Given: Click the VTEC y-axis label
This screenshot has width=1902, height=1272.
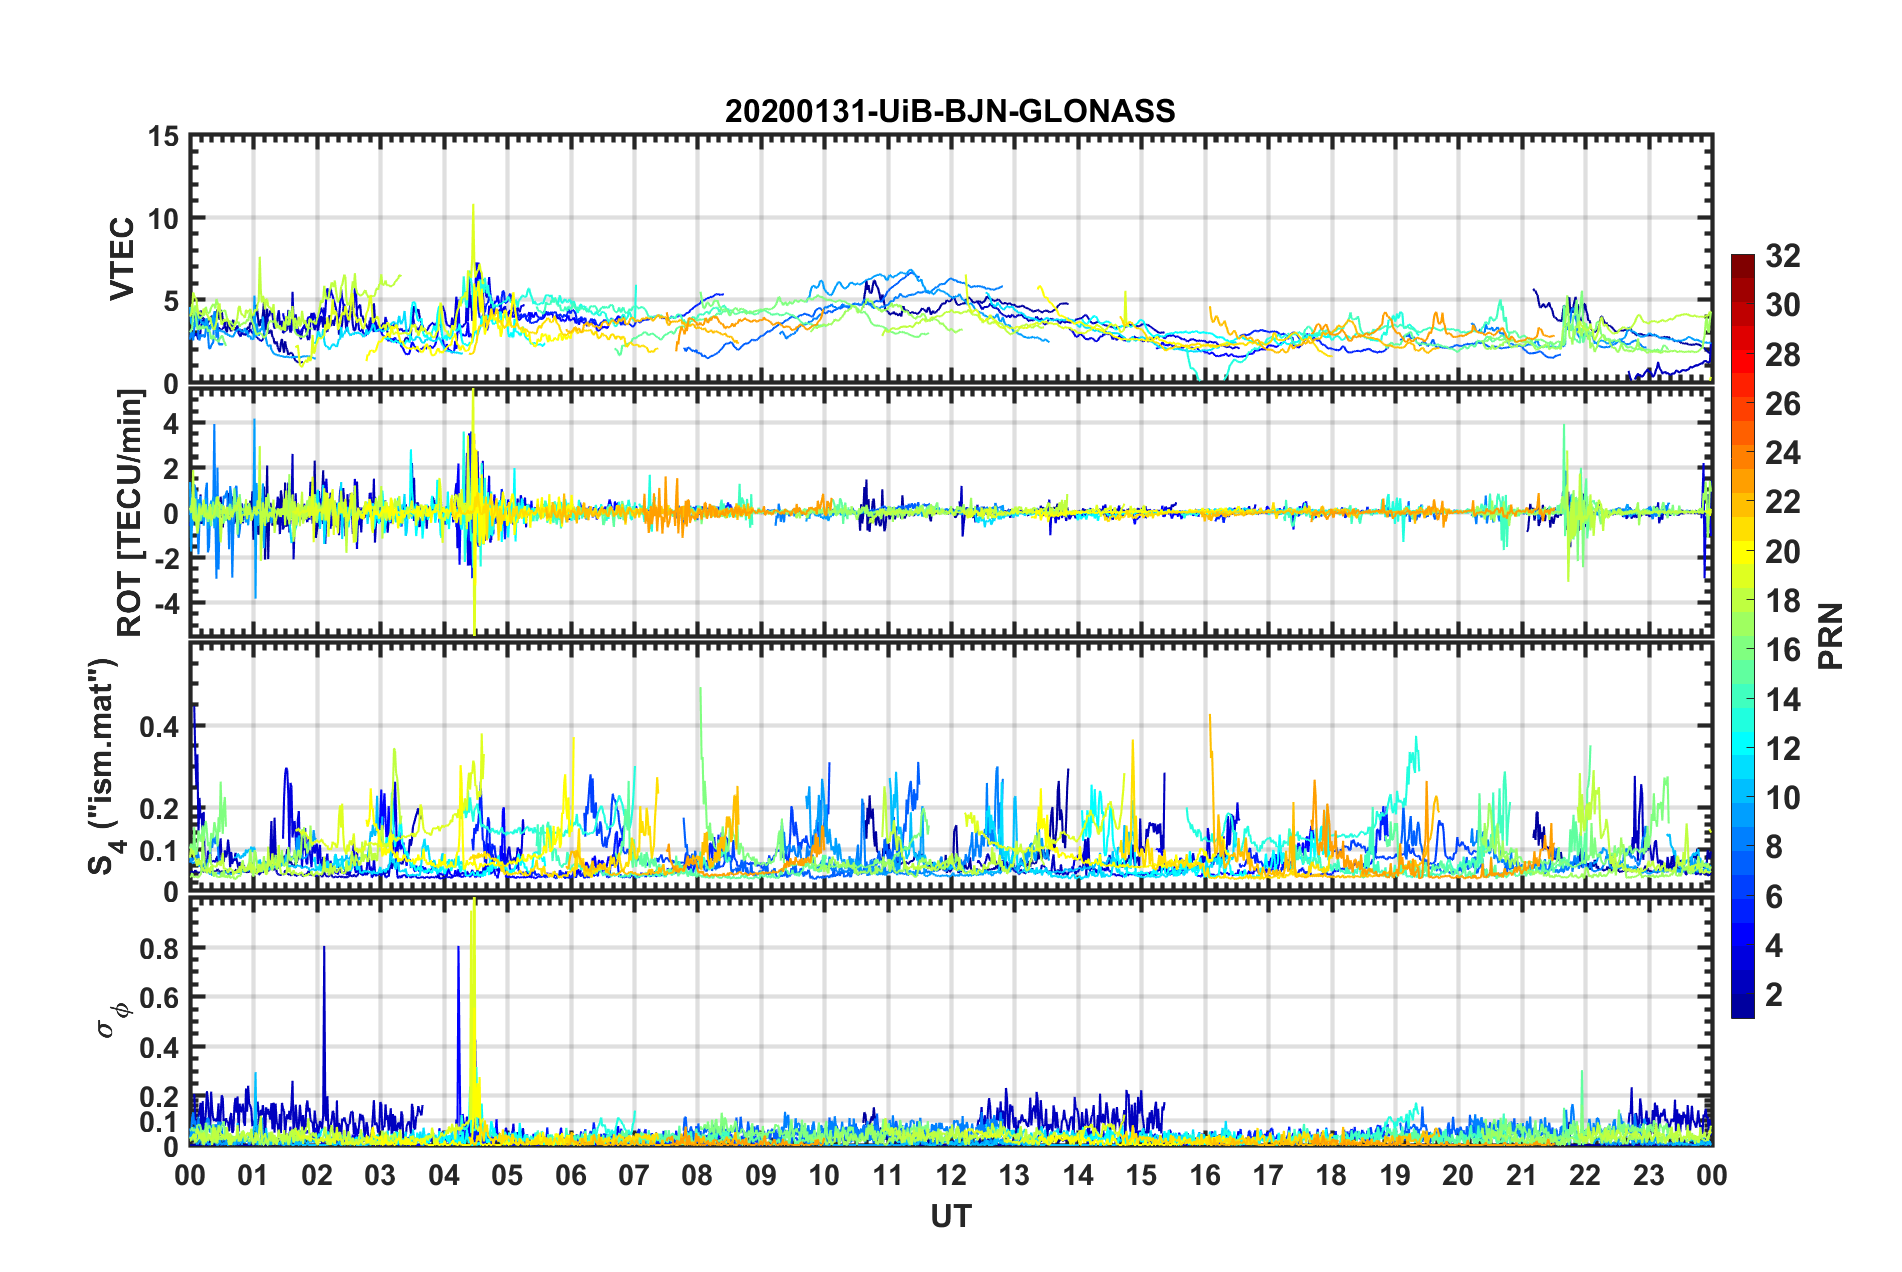Looking at the screenshot, I should [122, 258].
